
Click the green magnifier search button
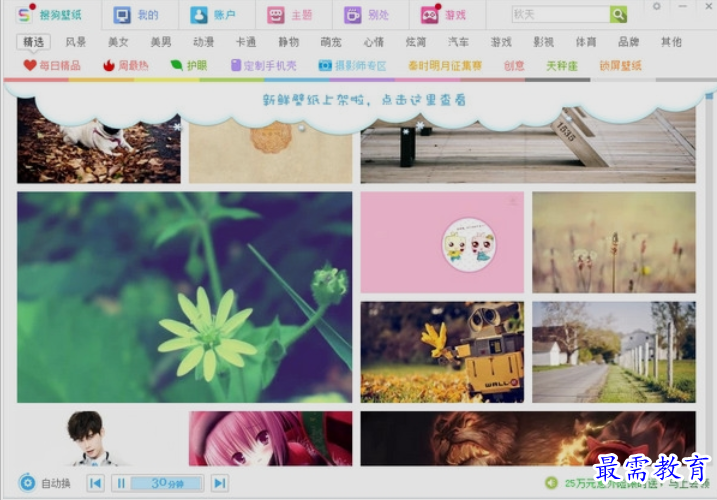click(x=618, y=14)
